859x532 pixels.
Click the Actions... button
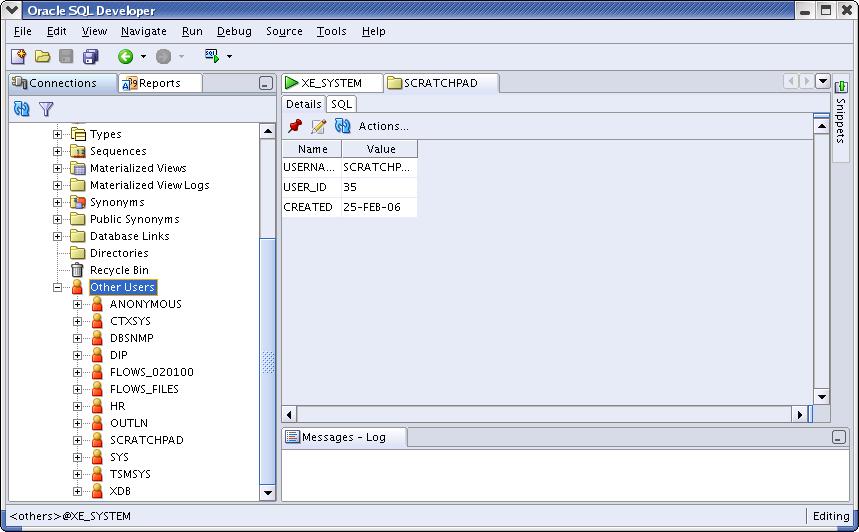[x=383, y=126]
